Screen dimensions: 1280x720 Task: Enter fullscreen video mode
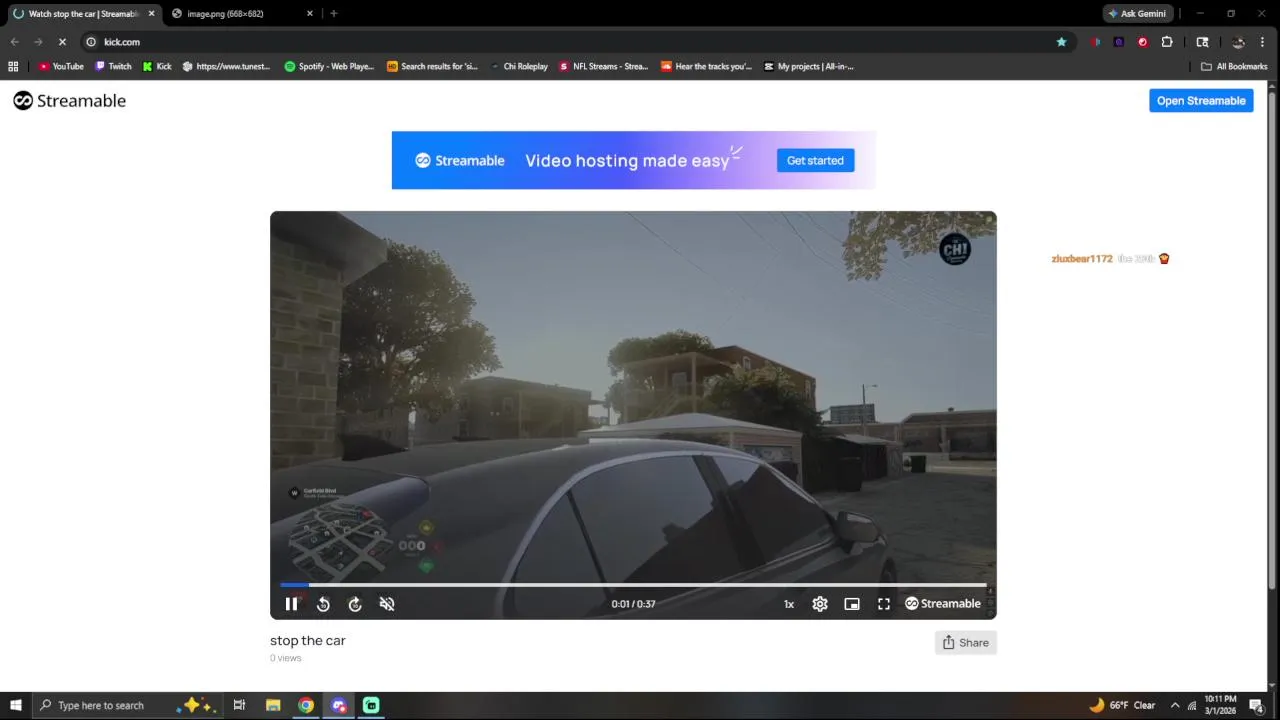pos(884,604)
